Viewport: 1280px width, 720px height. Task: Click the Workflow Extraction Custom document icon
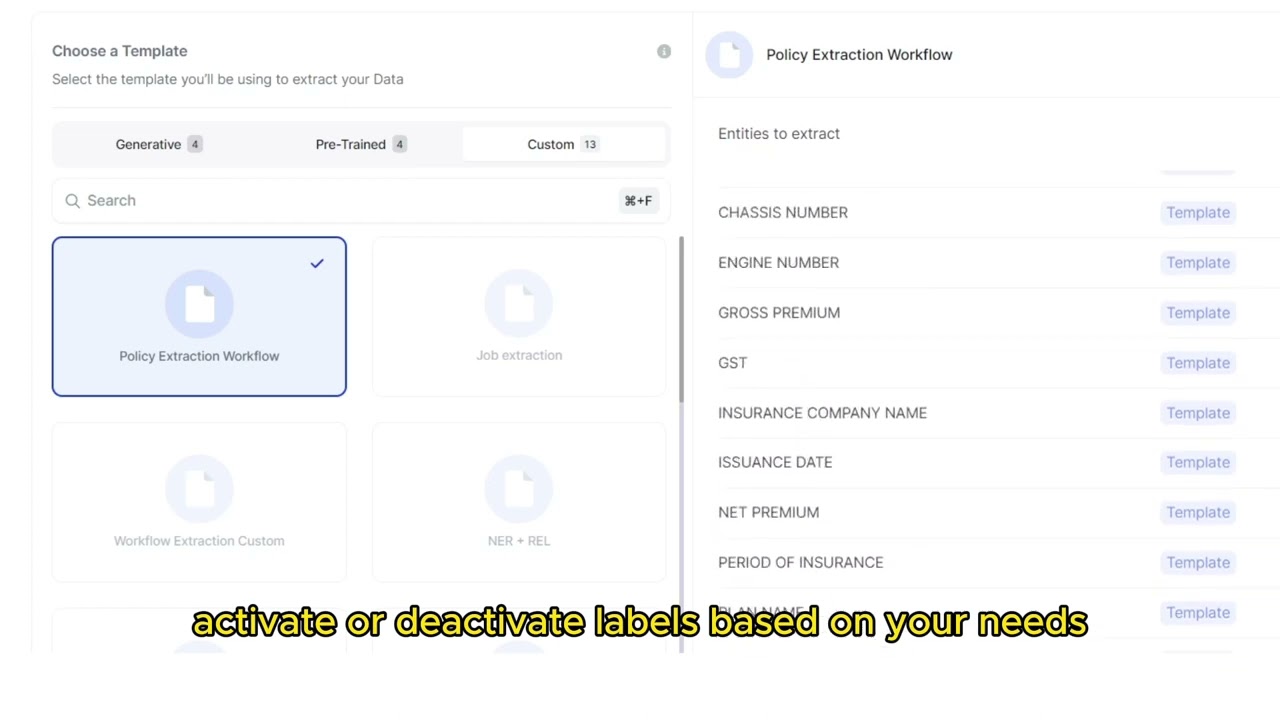(x=199, y=489)
